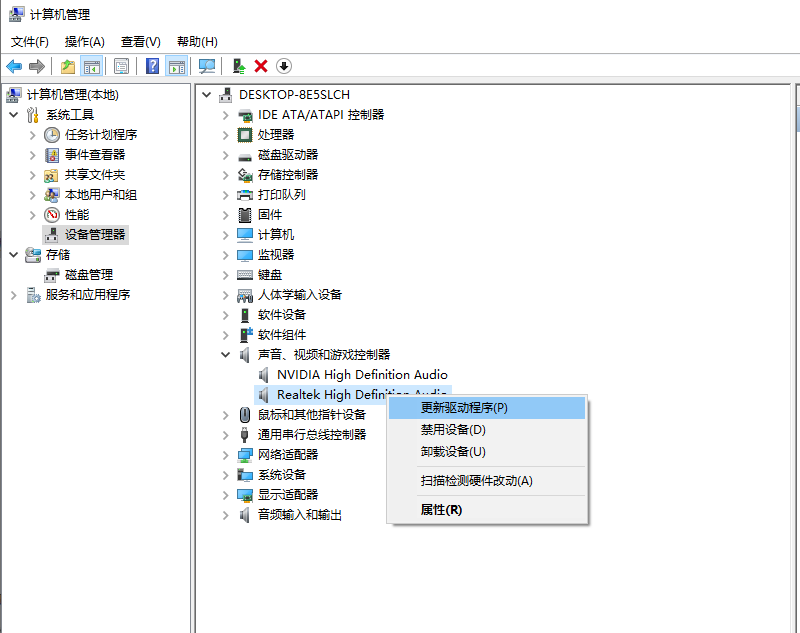Expand the DESKTOP-8E5SLCH root node
Screen dimensions: 800x633
coord(207,94)
